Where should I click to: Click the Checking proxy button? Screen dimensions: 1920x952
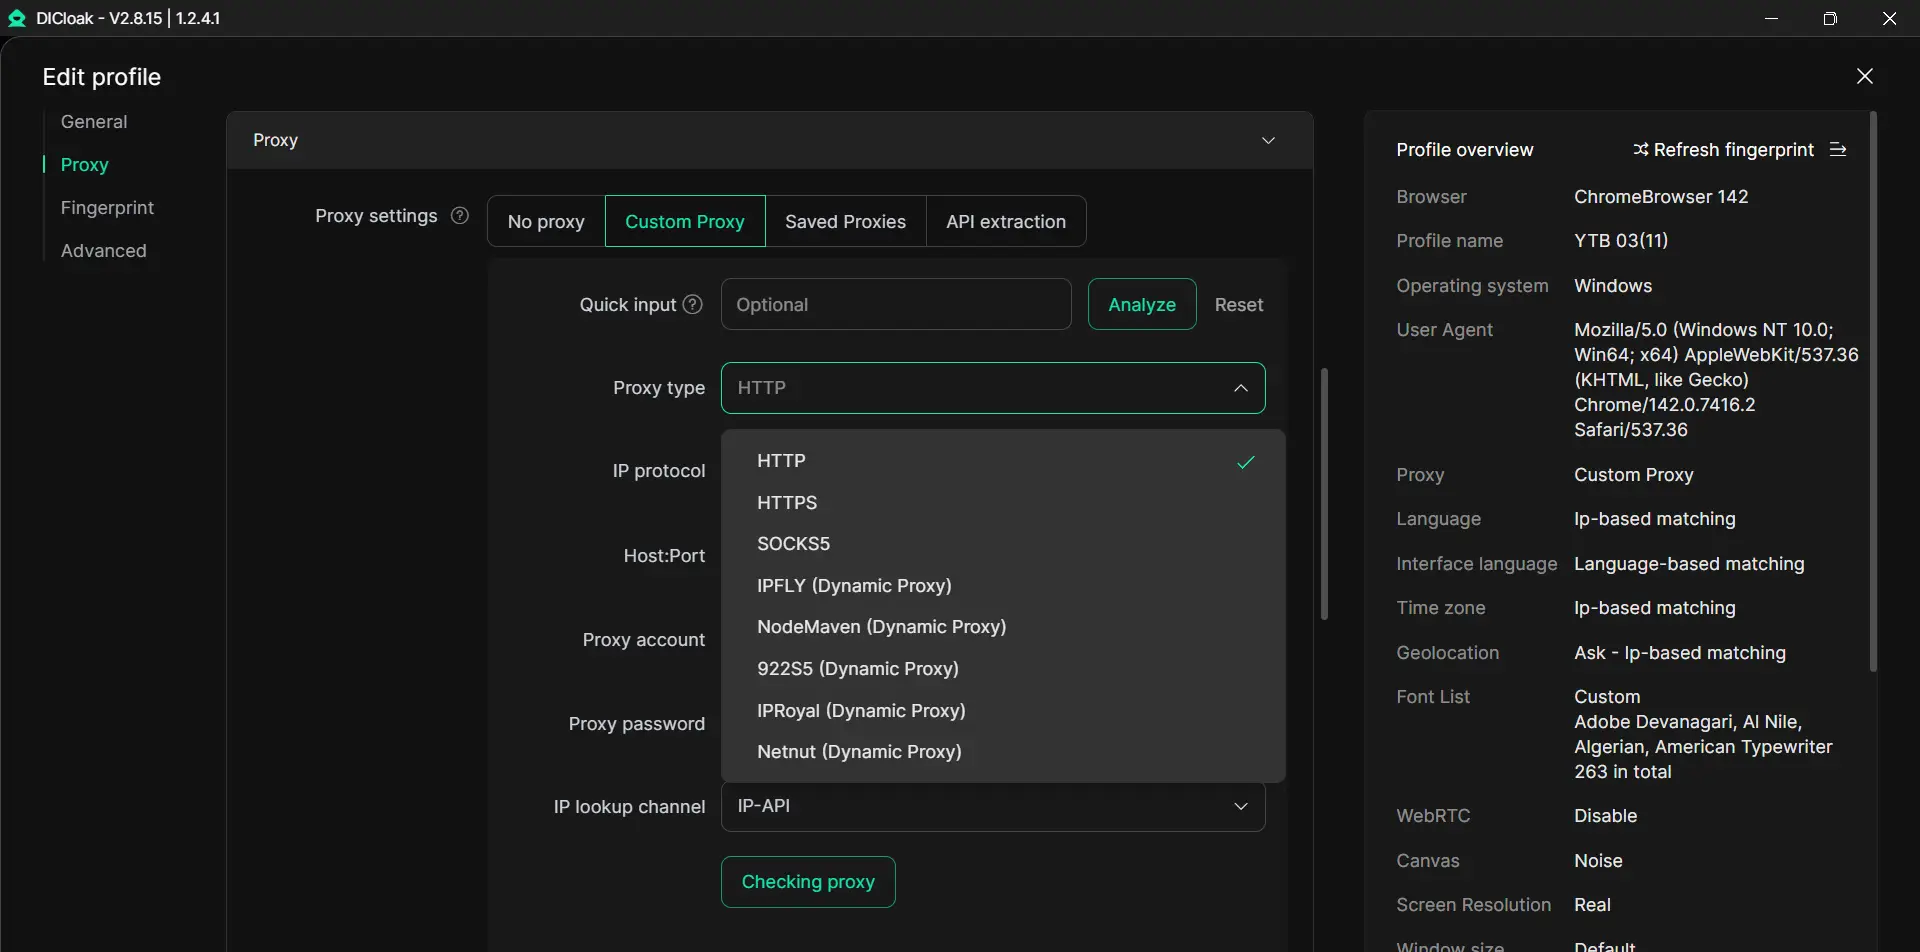point(808,882)
